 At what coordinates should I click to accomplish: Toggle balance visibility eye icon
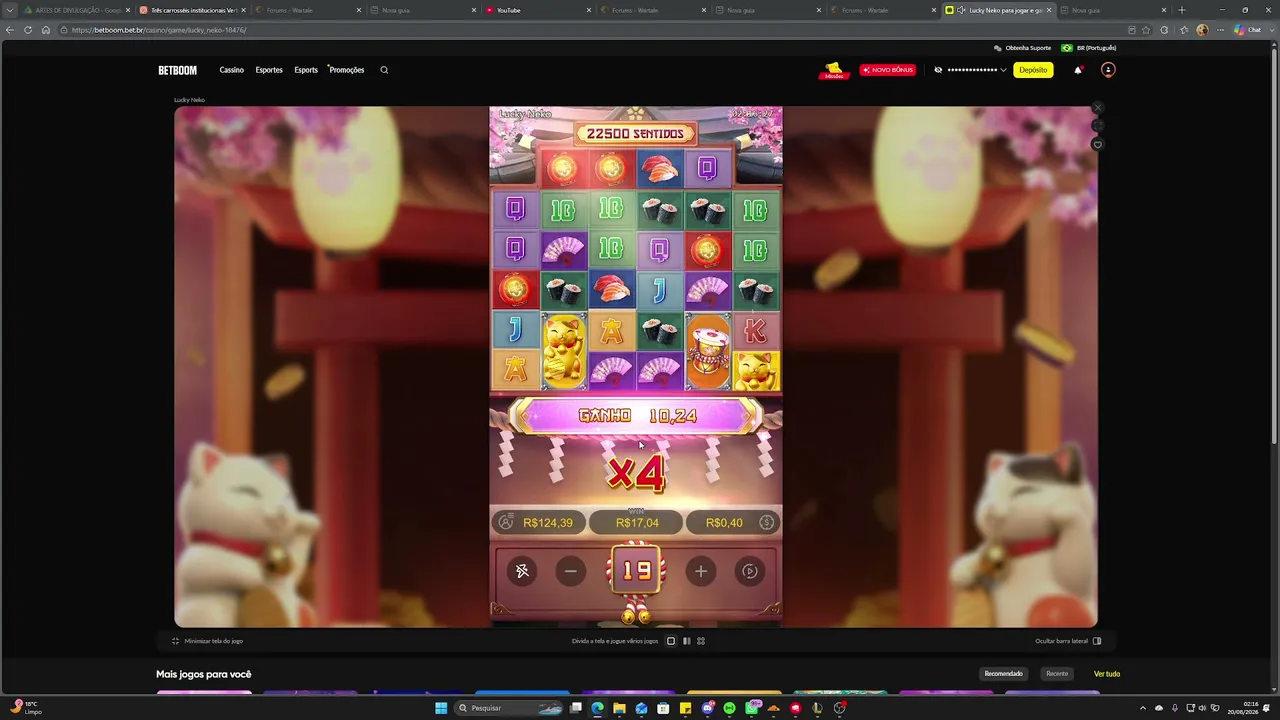click(x=938, y=70)
